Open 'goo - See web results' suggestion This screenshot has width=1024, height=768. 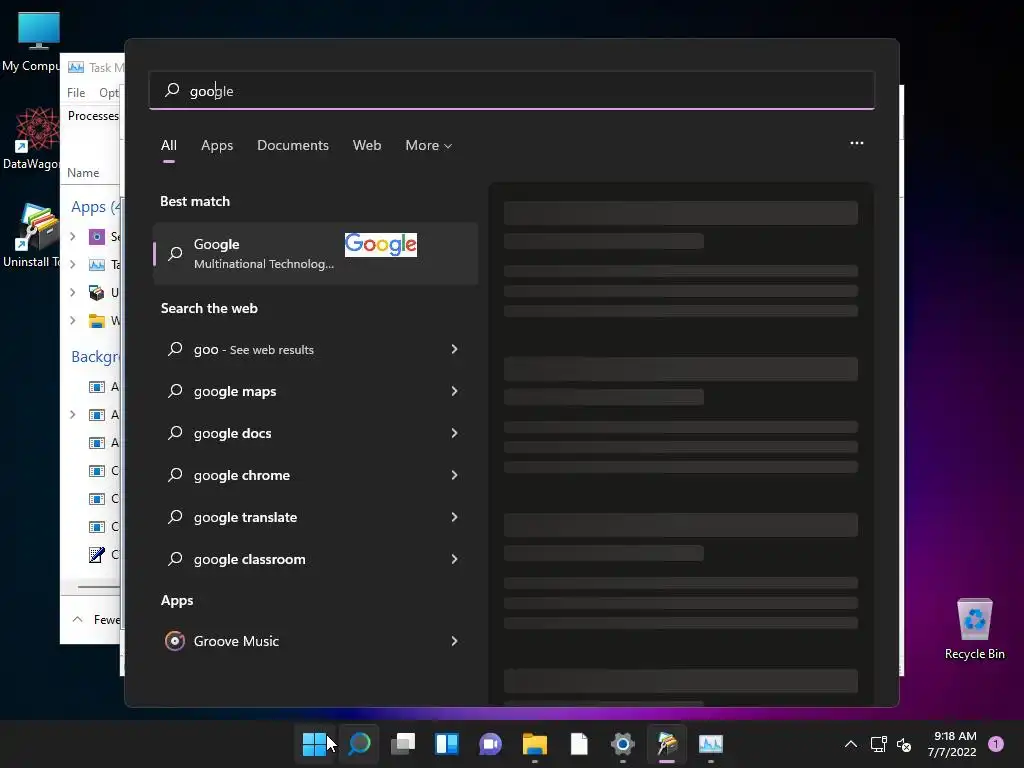point(315,349)
